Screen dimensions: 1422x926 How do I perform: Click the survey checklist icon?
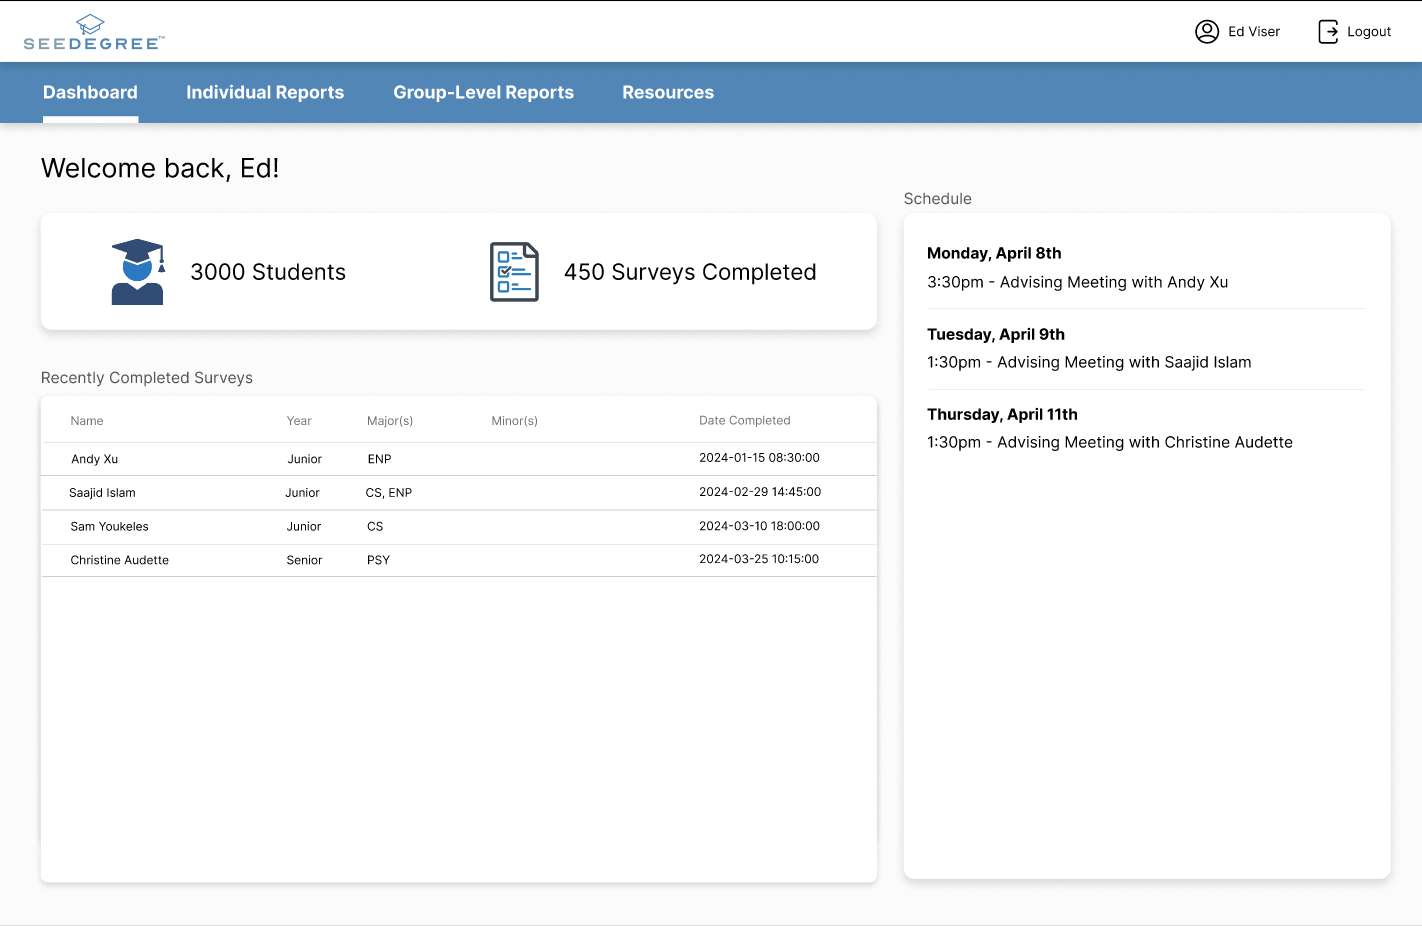click(514, 272)
